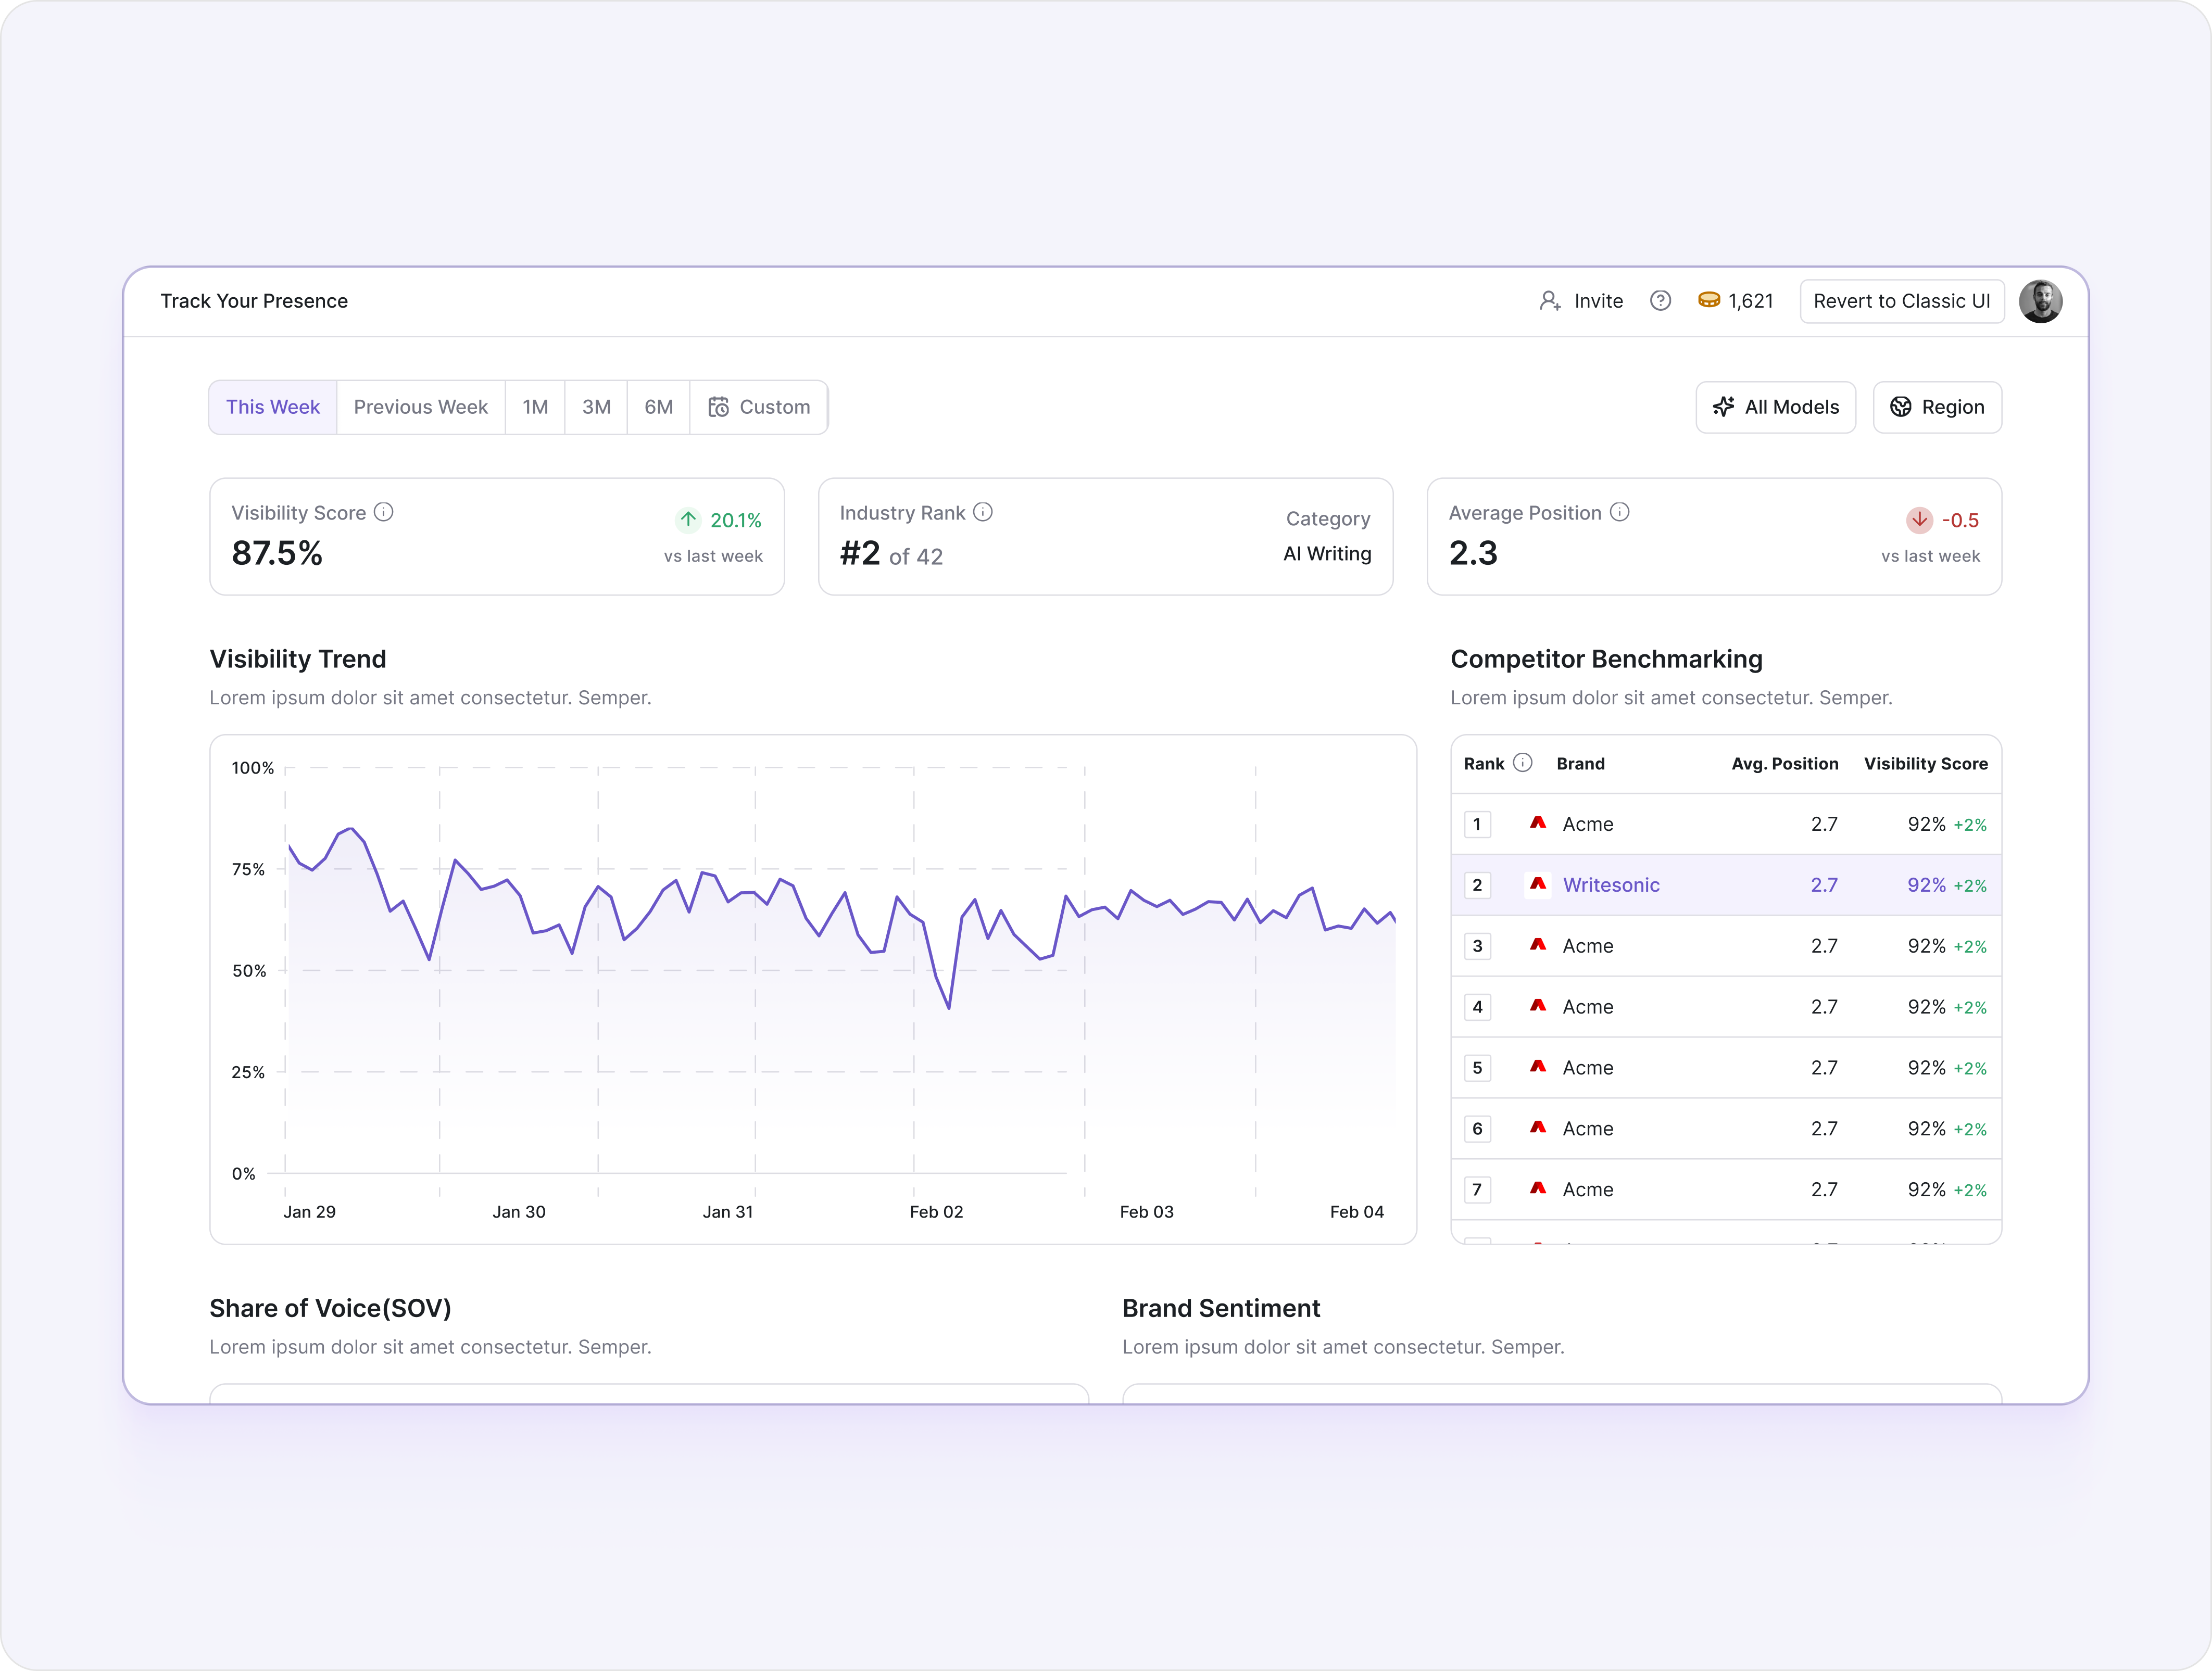Open the All Models filter dropdown
Image resolution: width=2212 pixels, height=1671 pixels.
[x=1776, y=407]
